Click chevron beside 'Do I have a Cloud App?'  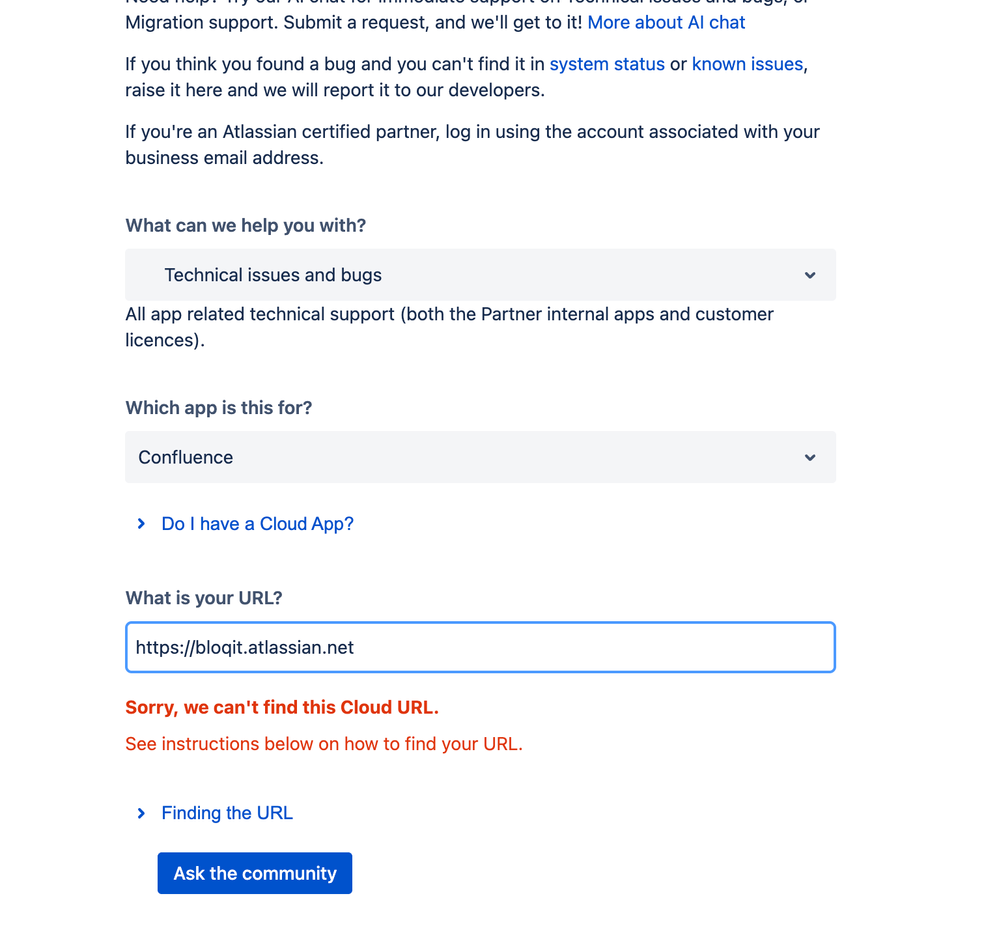[141, 524]
